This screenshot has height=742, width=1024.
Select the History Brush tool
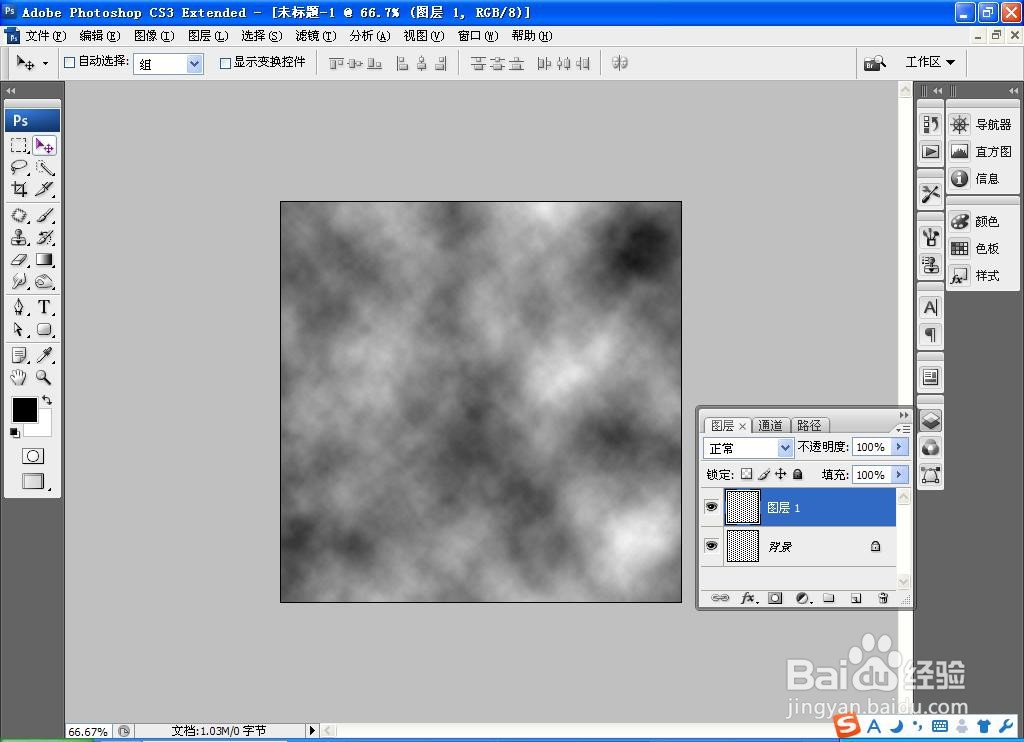click(44, 238)
